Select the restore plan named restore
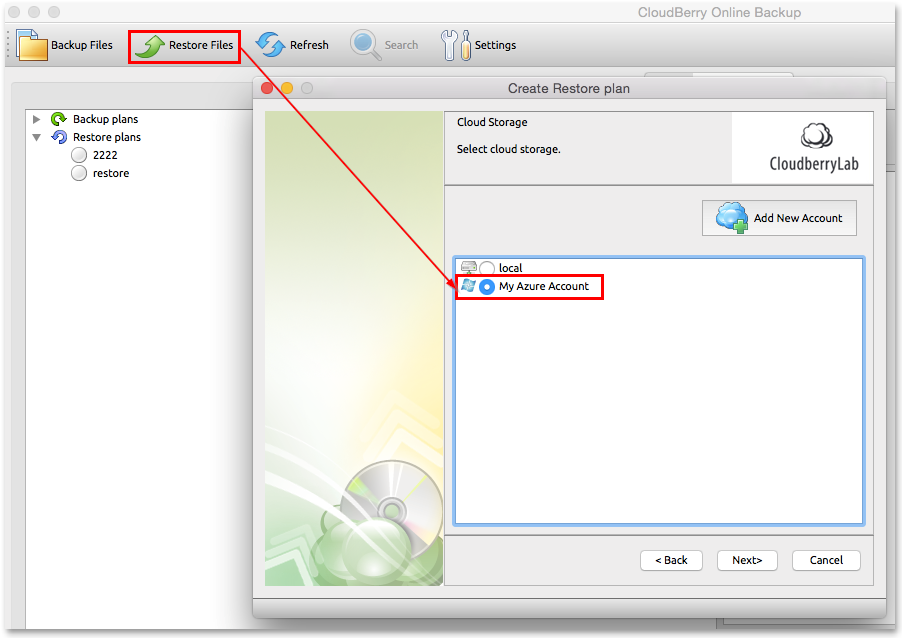The image size is (902, 638). [x=79, y=173]
